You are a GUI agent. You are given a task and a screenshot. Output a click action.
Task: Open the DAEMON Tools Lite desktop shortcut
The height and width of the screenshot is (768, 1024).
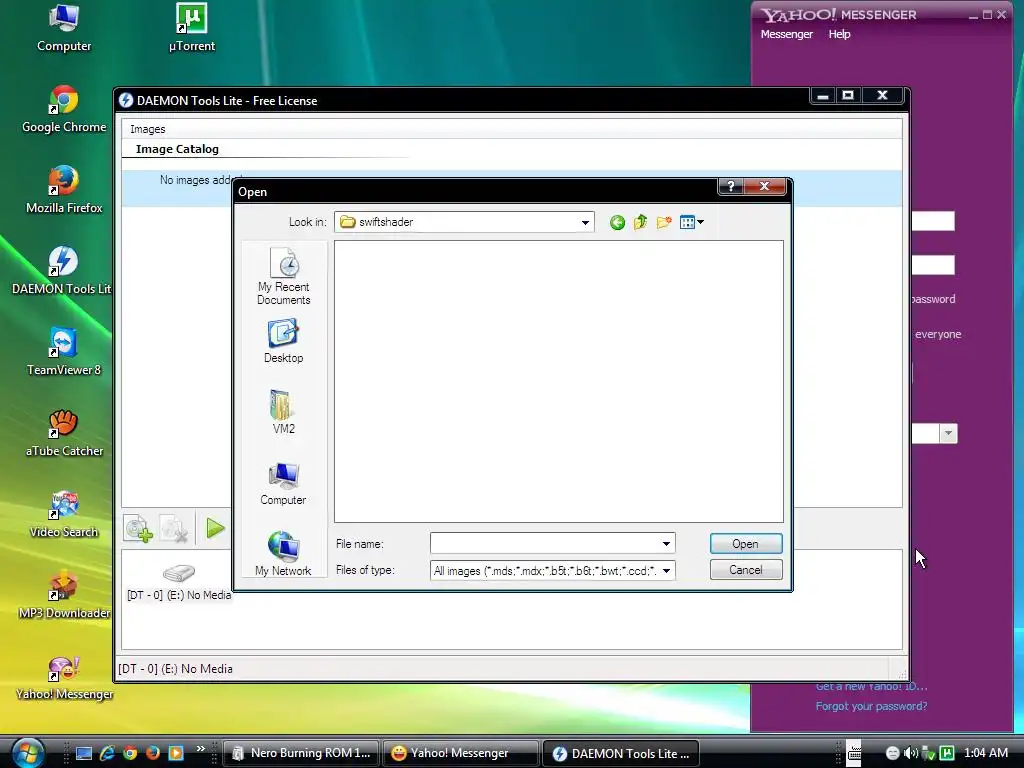point(62,271)
